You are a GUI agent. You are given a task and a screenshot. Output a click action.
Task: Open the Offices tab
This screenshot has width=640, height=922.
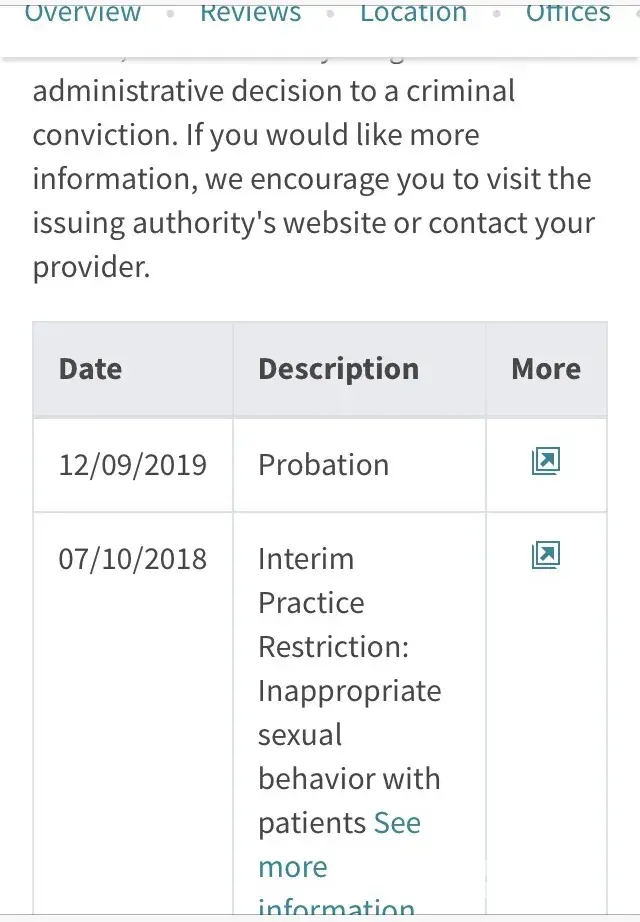pos(568,13)
